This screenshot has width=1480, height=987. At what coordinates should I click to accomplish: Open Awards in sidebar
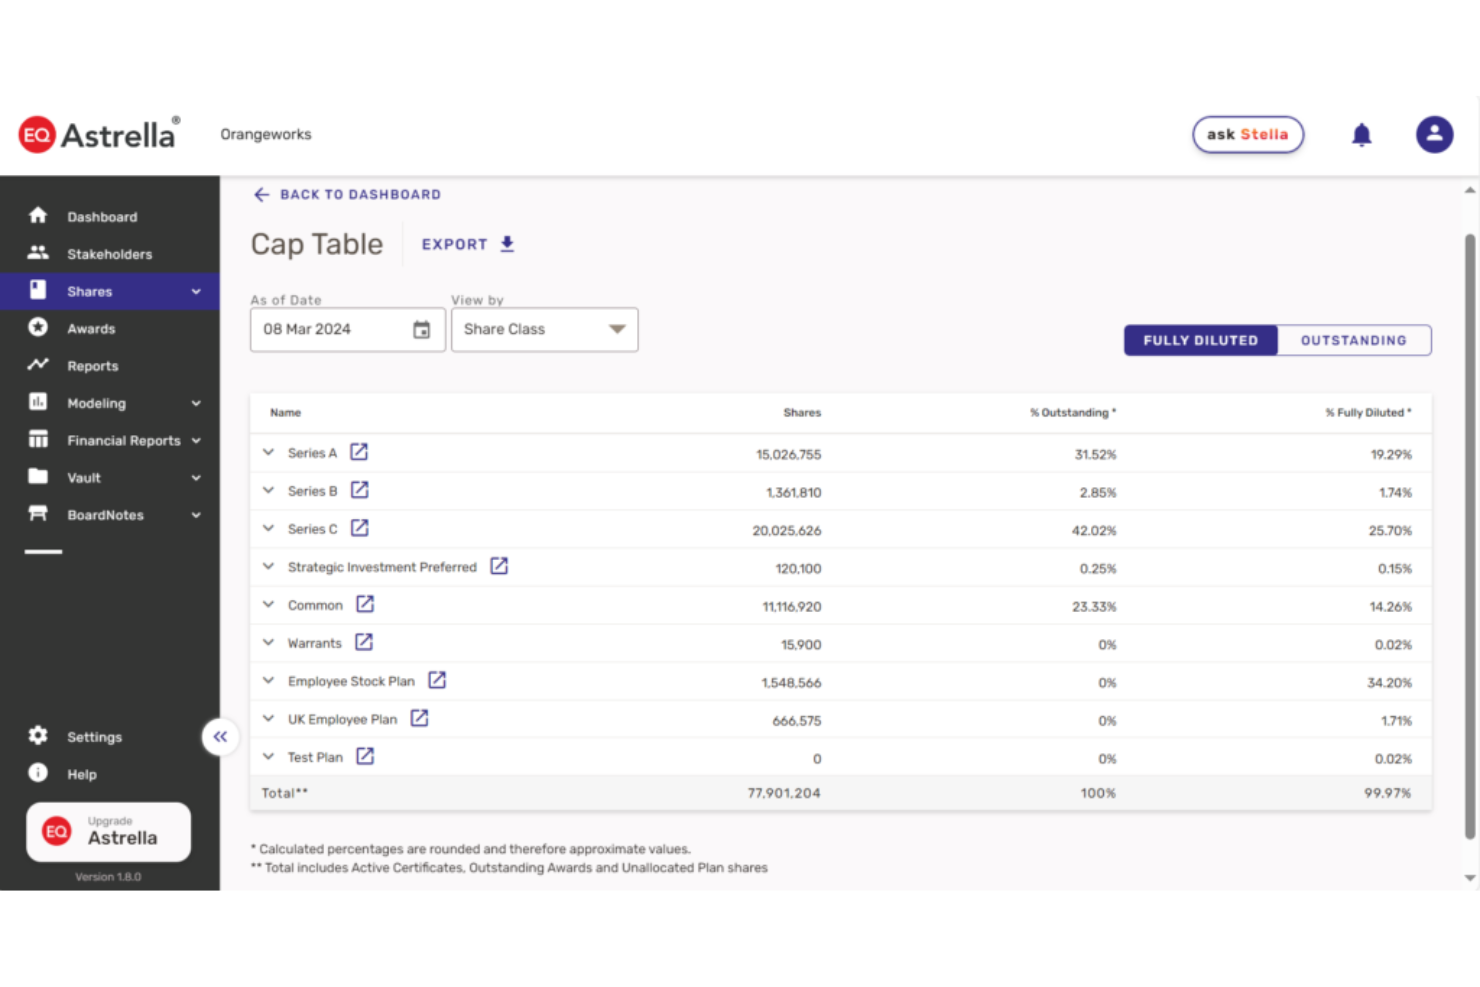point(91,329)
